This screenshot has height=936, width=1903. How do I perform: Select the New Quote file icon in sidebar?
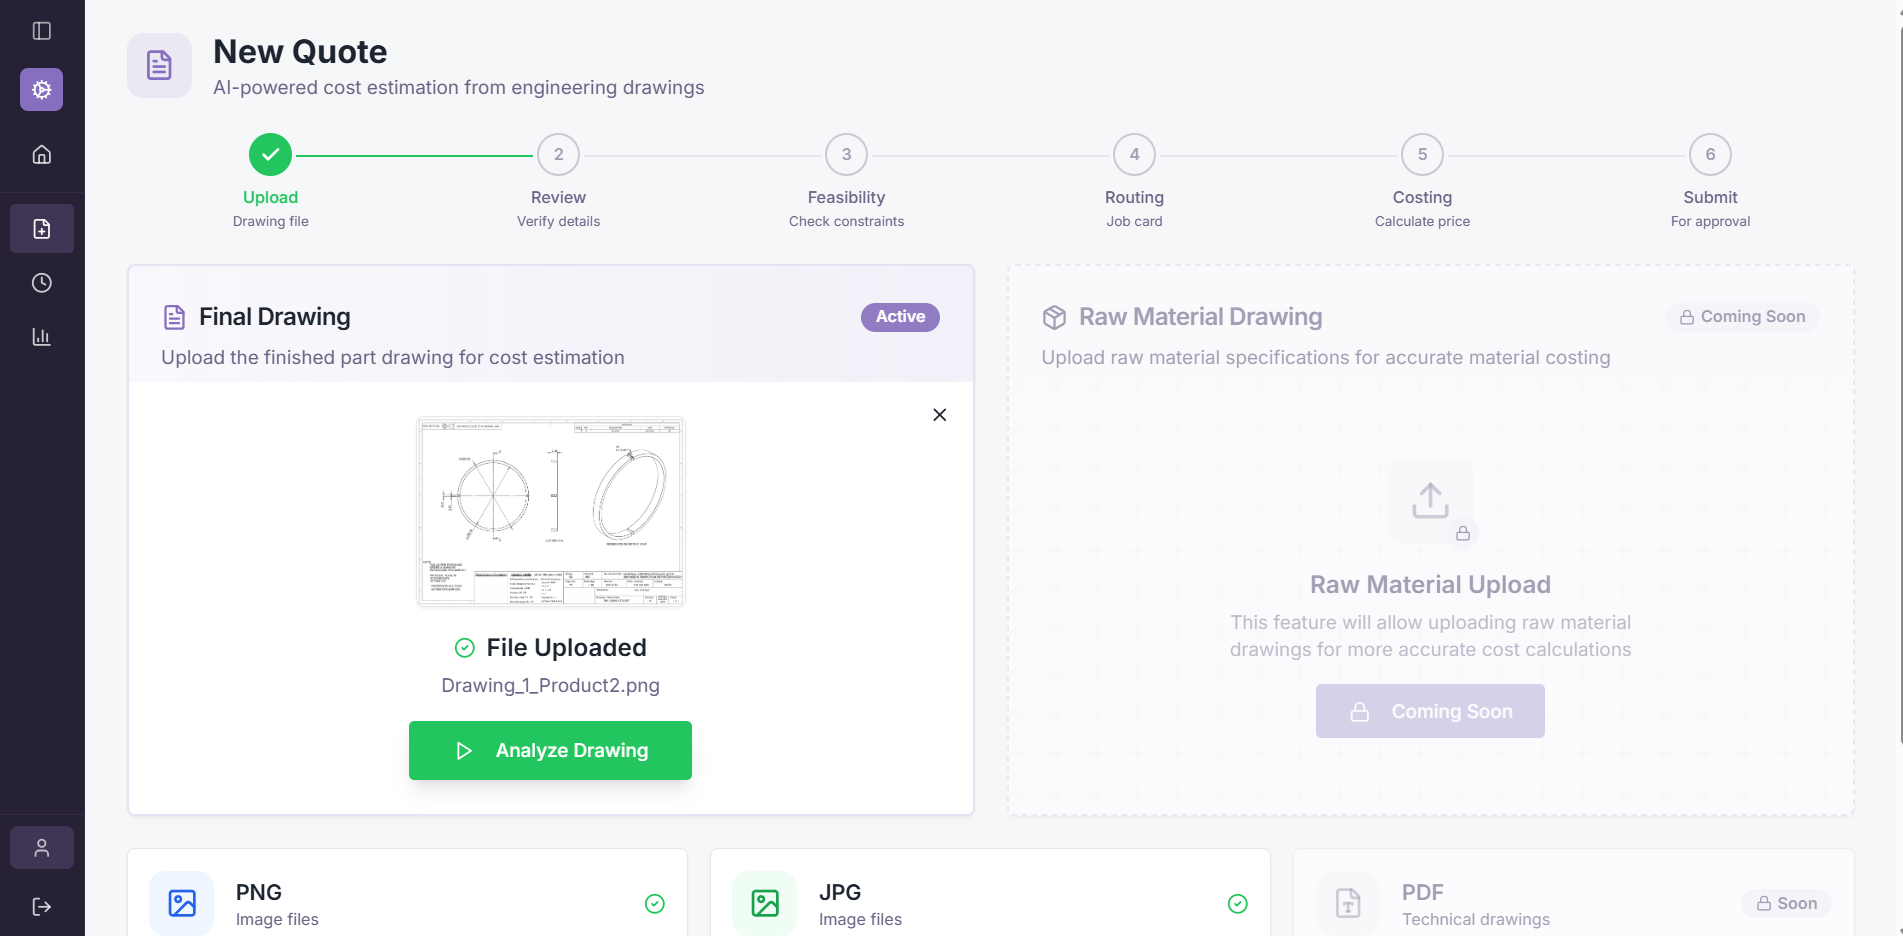pyautogui.click(x=42, y=229)
